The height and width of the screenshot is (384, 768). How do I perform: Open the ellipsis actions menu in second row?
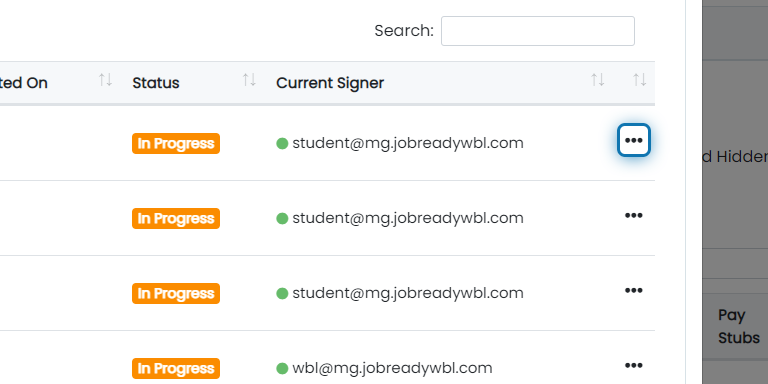[633, 216]
